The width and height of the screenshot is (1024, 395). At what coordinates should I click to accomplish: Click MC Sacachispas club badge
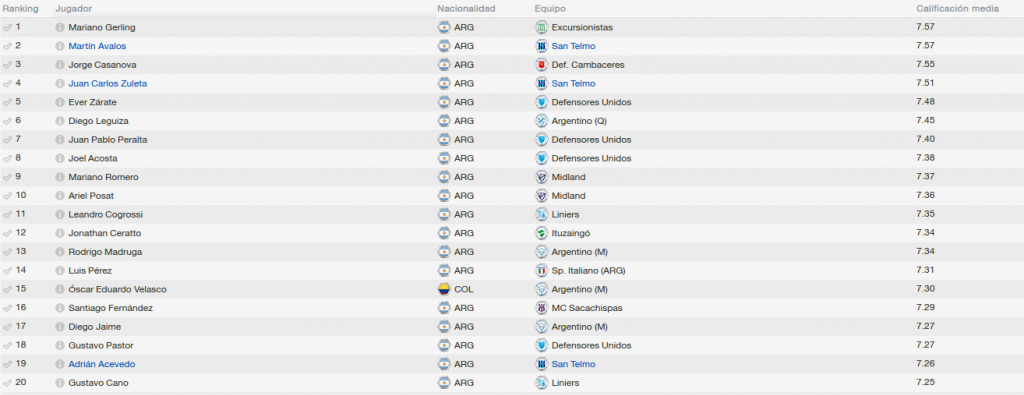(541, 308)
